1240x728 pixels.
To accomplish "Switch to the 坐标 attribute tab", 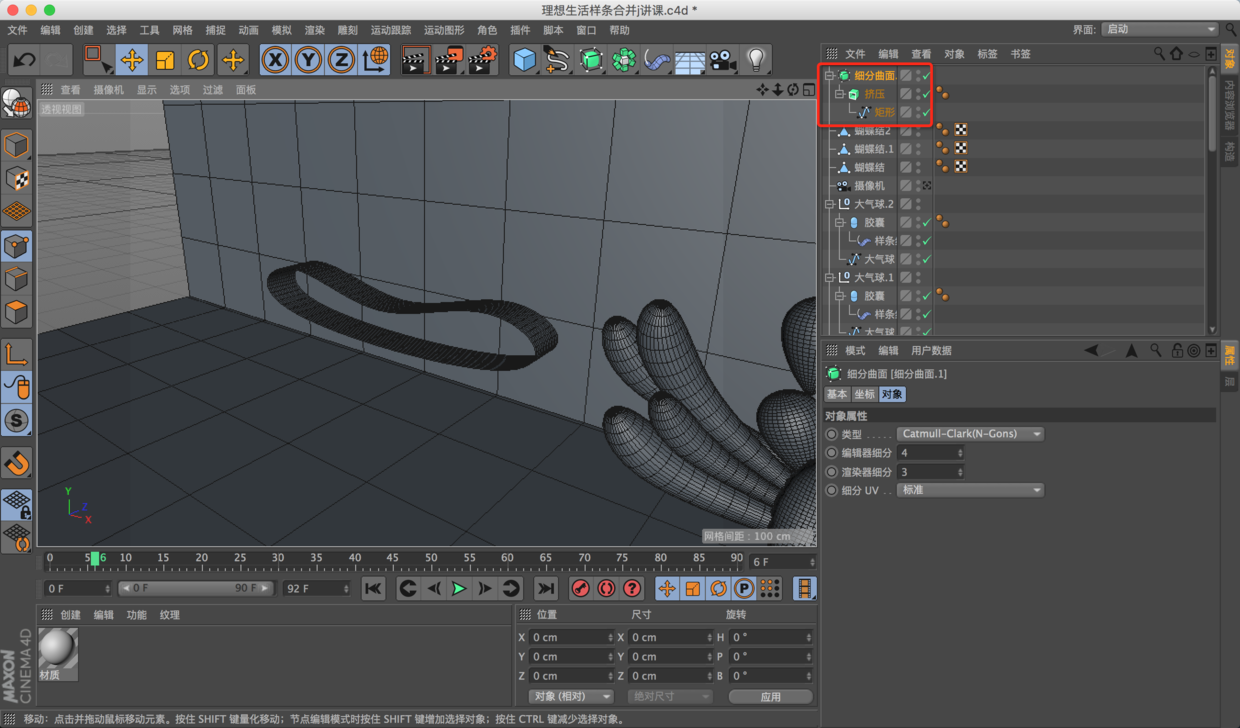I will point(864,394).
